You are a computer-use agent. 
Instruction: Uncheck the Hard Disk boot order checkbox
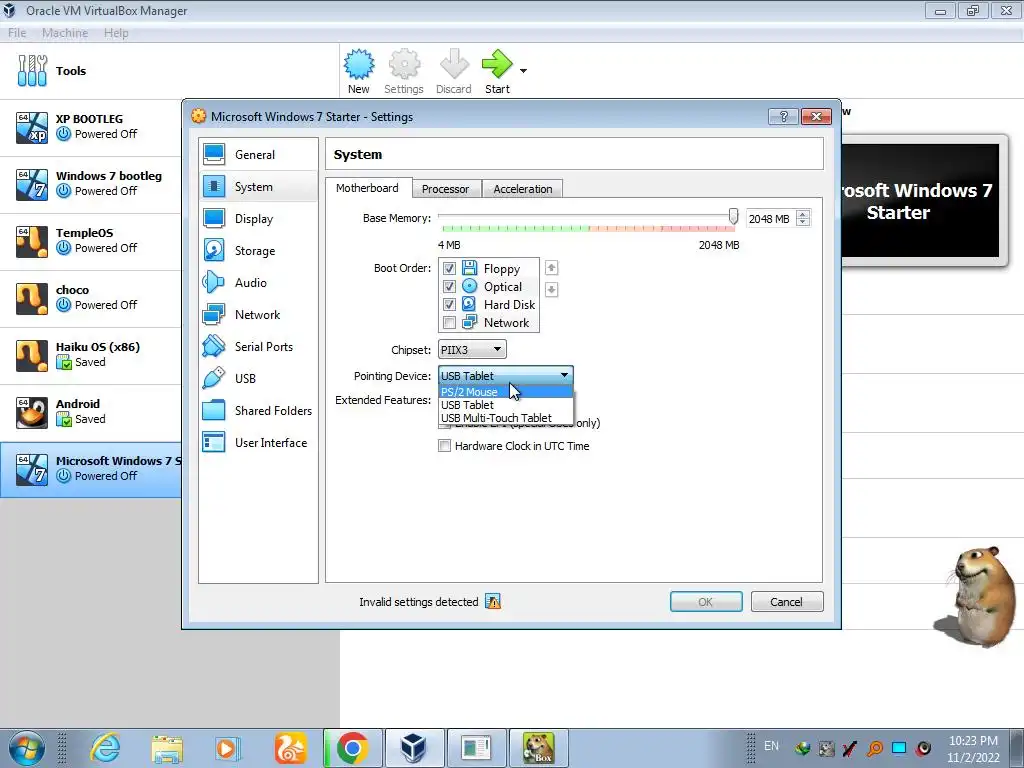[449, 304]
